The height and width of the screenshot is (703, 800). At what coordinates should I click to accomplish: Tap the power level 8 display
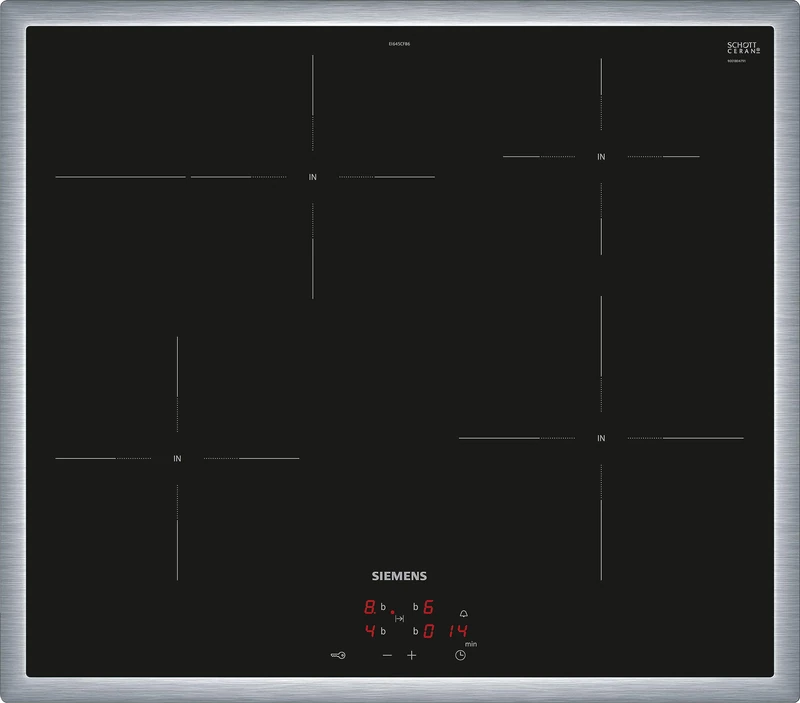pyautogui.click(x=369, y=606)
